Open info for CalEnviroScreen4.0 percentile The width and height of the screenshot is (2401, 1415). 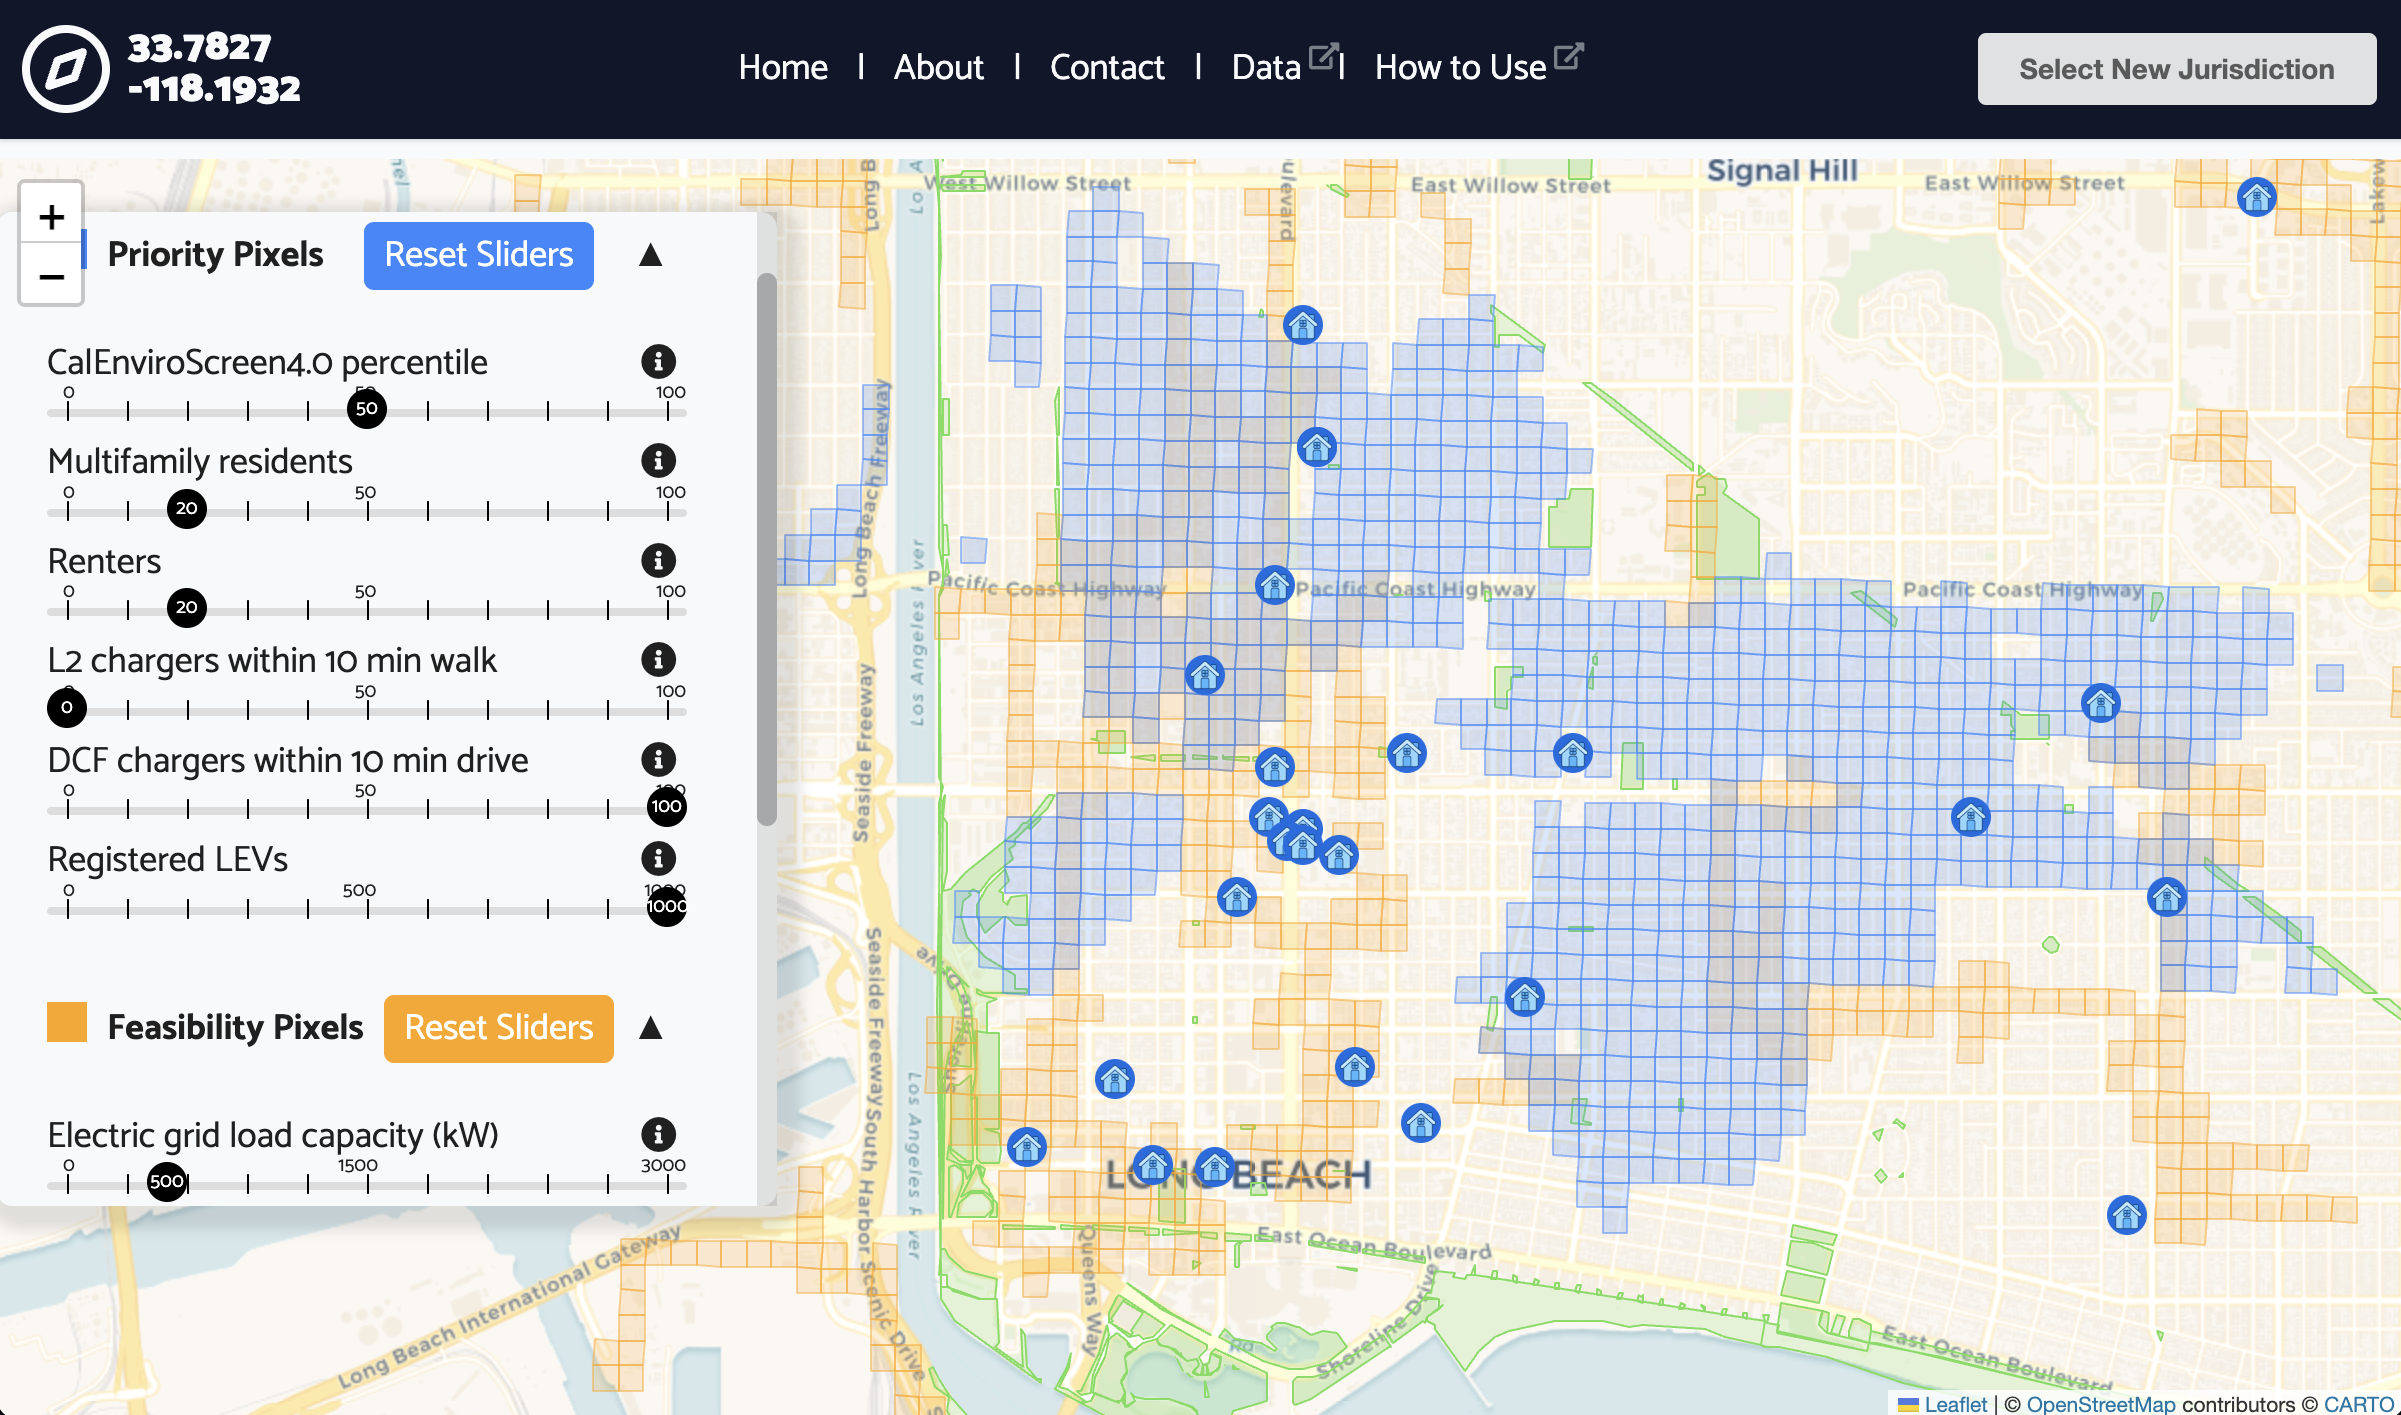(658, 361)
